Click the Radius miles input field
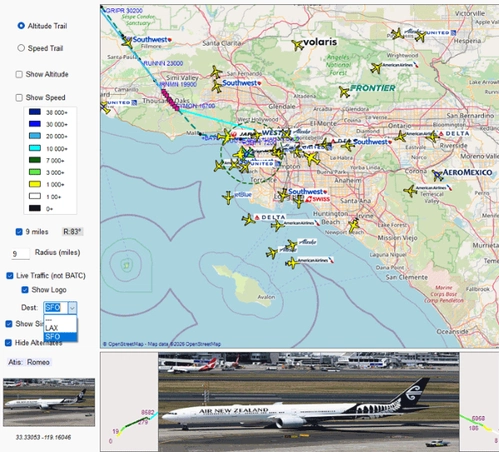The width and height of the screenshot is (499, 452). [x=20, y=254]
